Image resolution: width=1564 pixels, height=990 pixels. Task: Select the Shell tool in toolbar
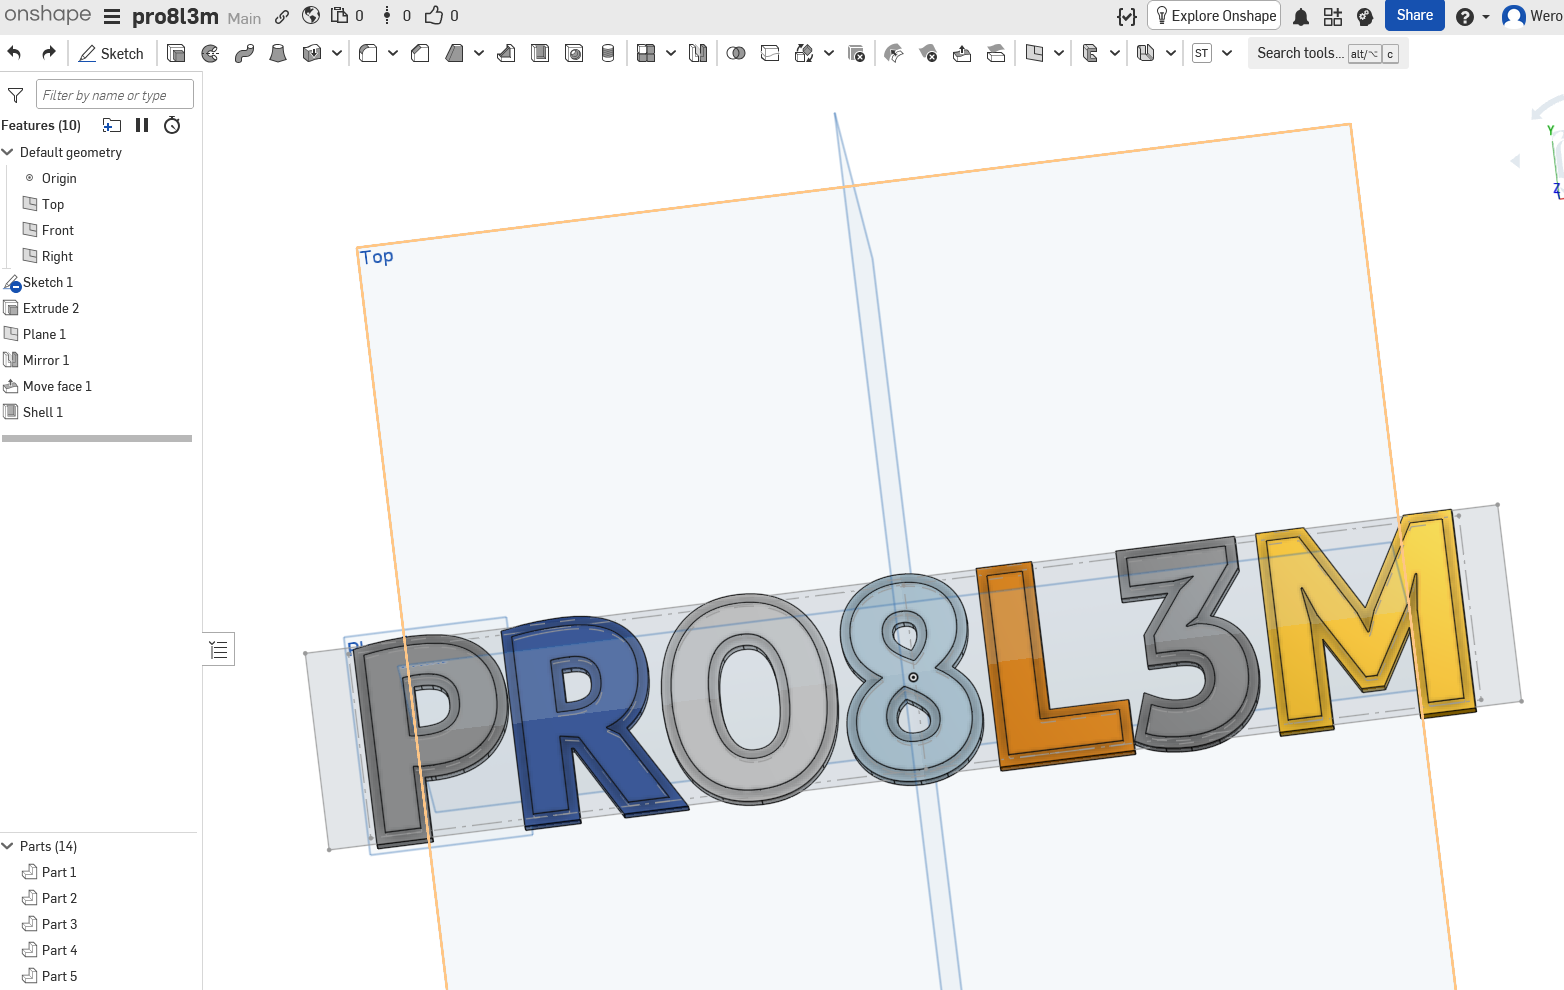[x=540, y=53]
